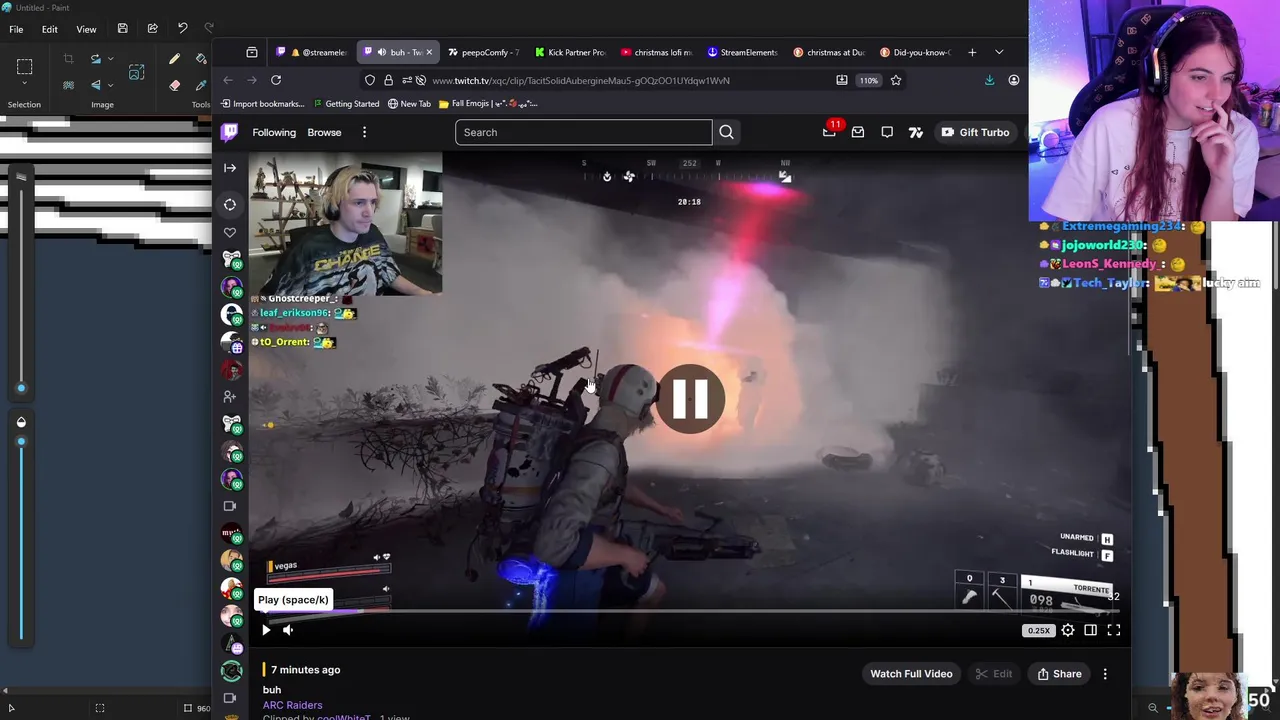Click the Twitch Search field
1280x720 pixels.
583,132
